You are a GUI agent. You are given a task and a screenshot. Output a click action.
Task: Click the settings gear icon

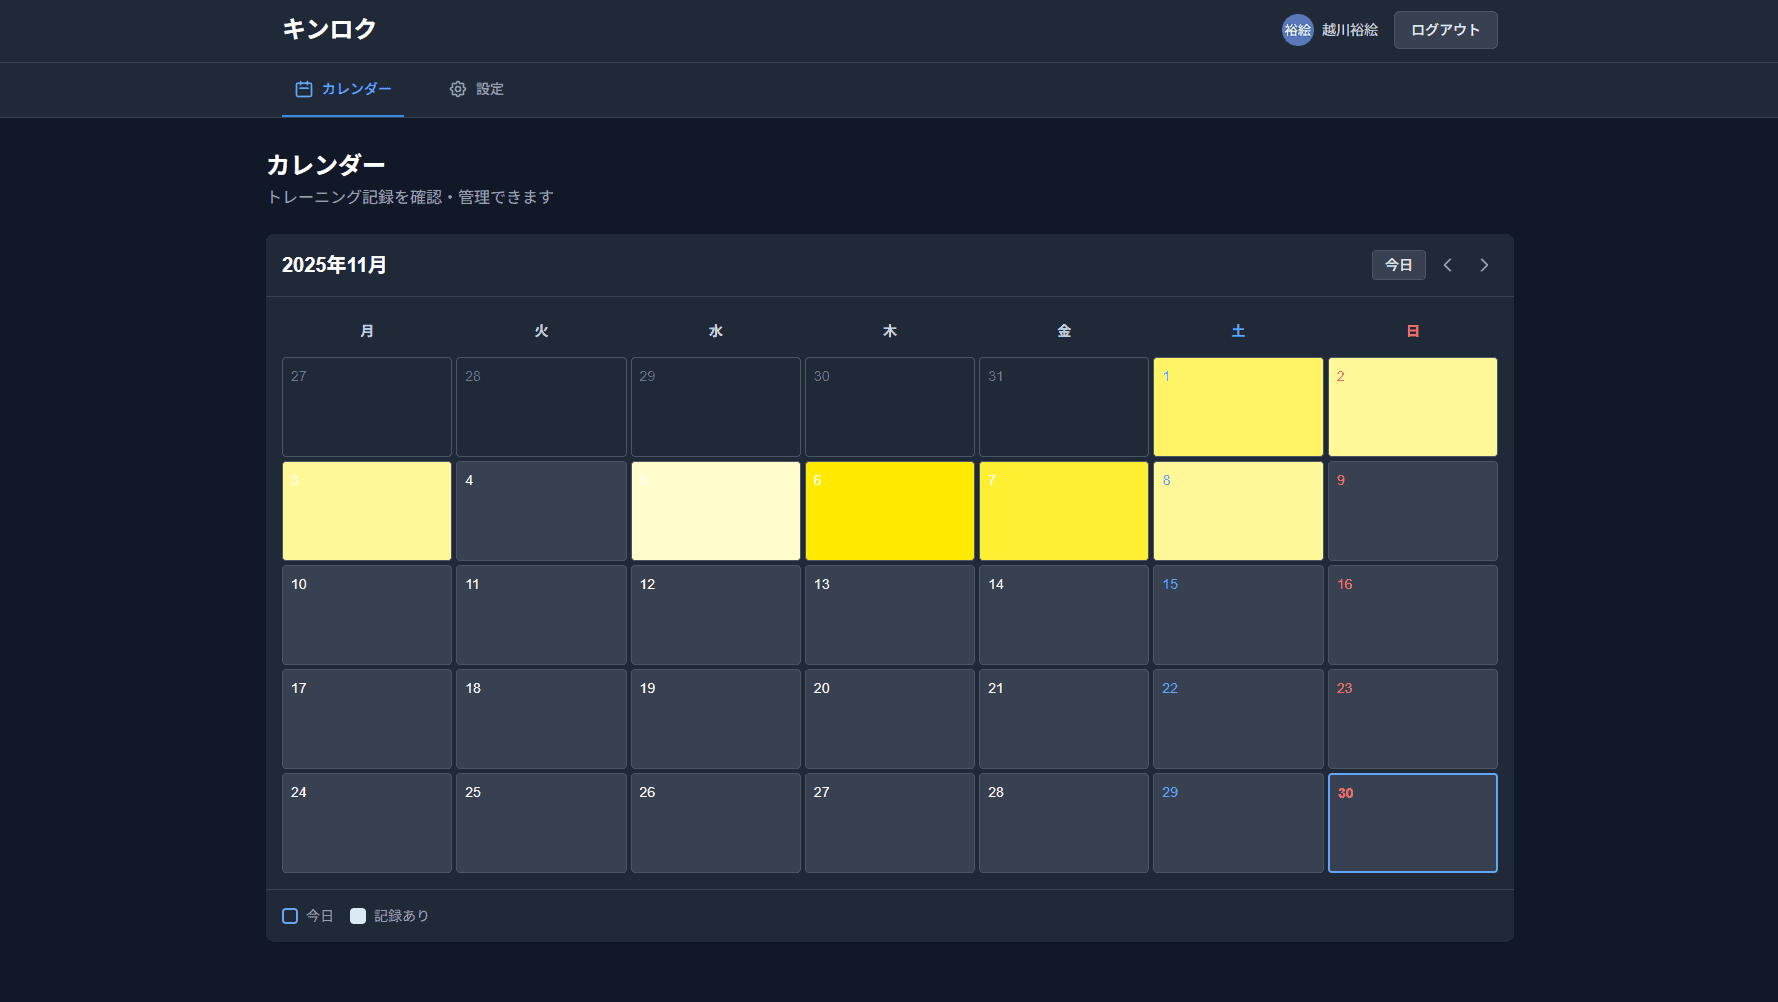pos(458,89)
